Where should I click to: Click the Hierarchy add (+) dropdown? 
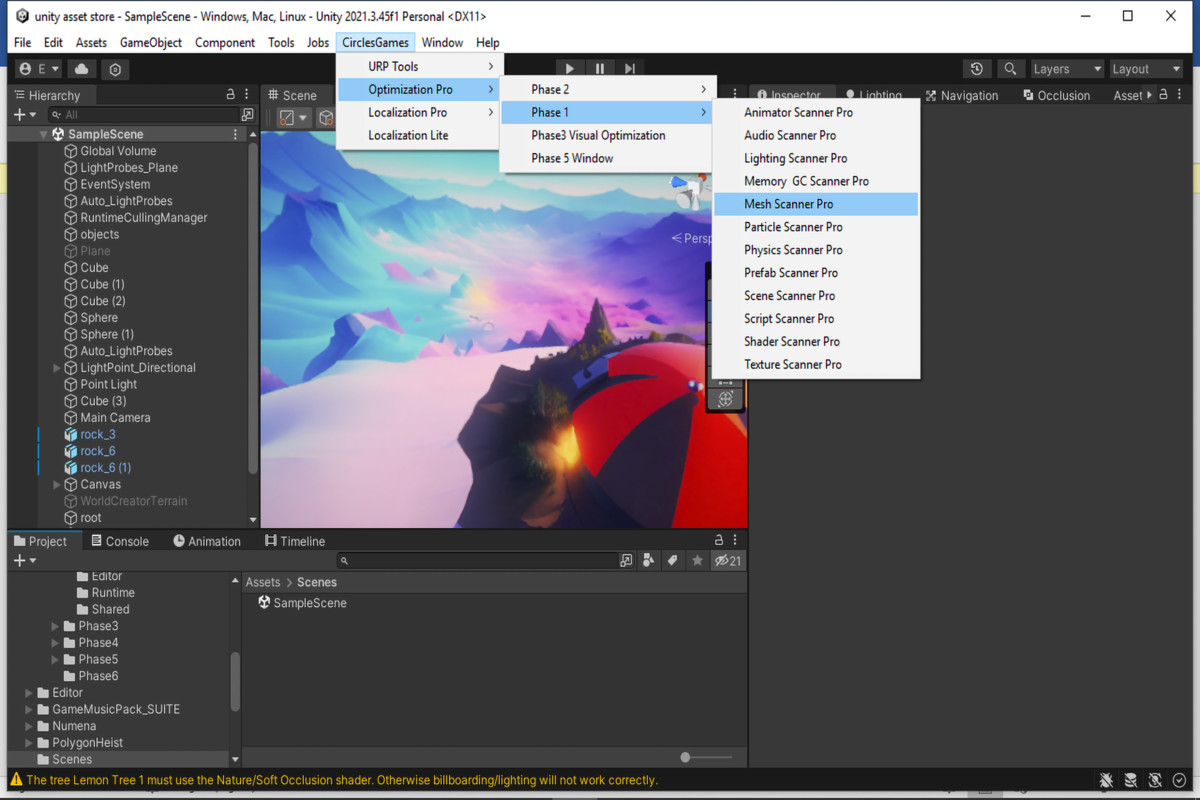click(x=25, y=115)
